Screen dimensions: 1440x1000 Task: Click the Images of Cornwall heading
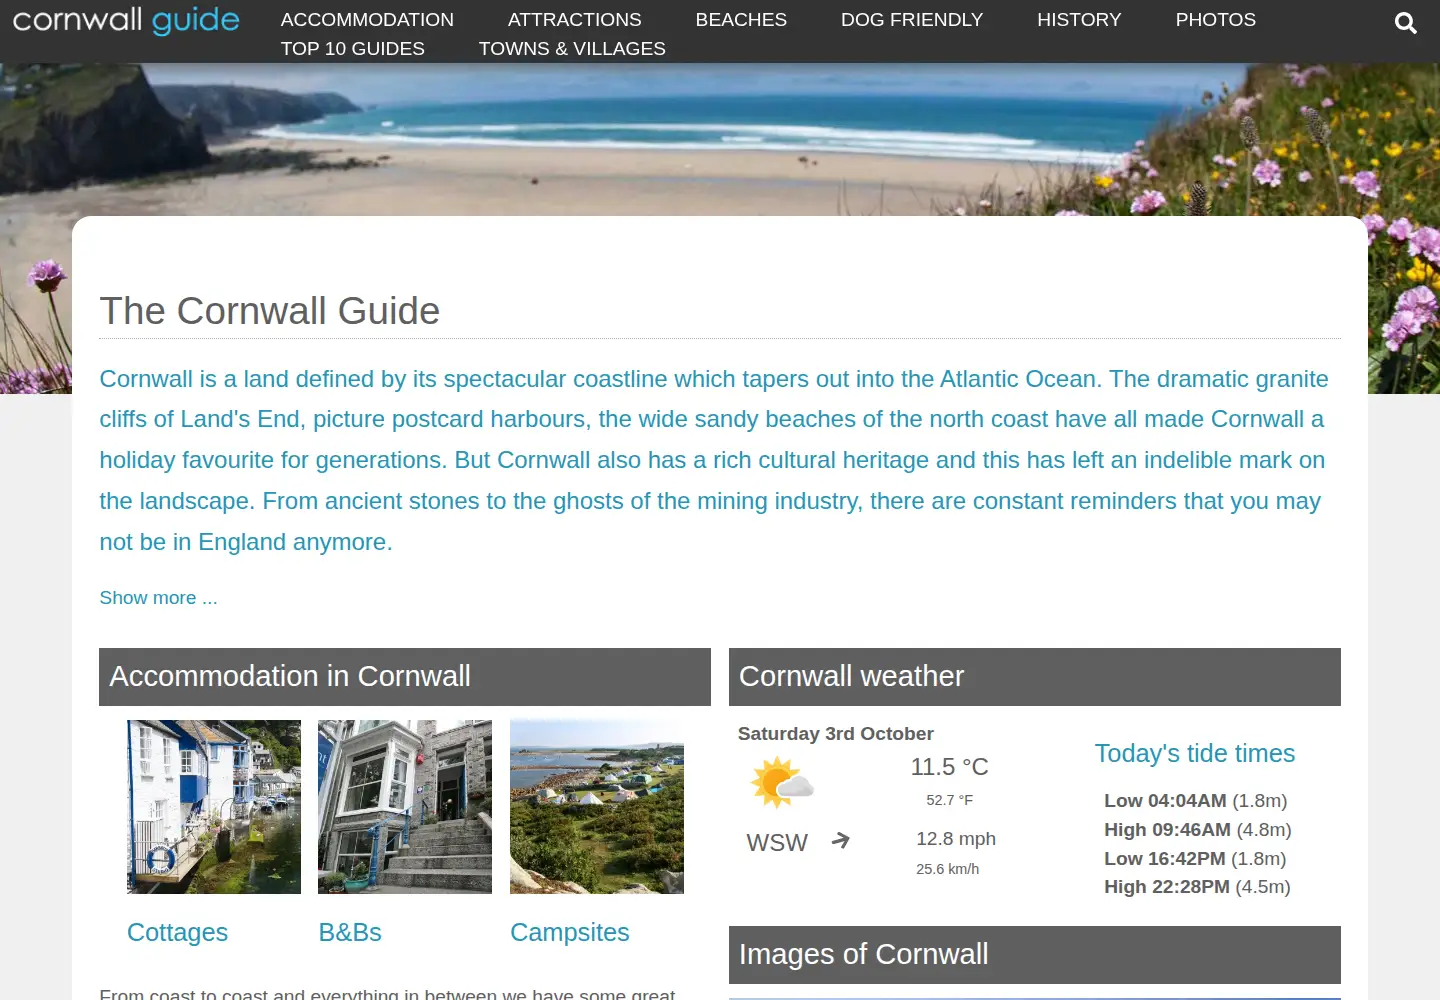point(1035,955)
